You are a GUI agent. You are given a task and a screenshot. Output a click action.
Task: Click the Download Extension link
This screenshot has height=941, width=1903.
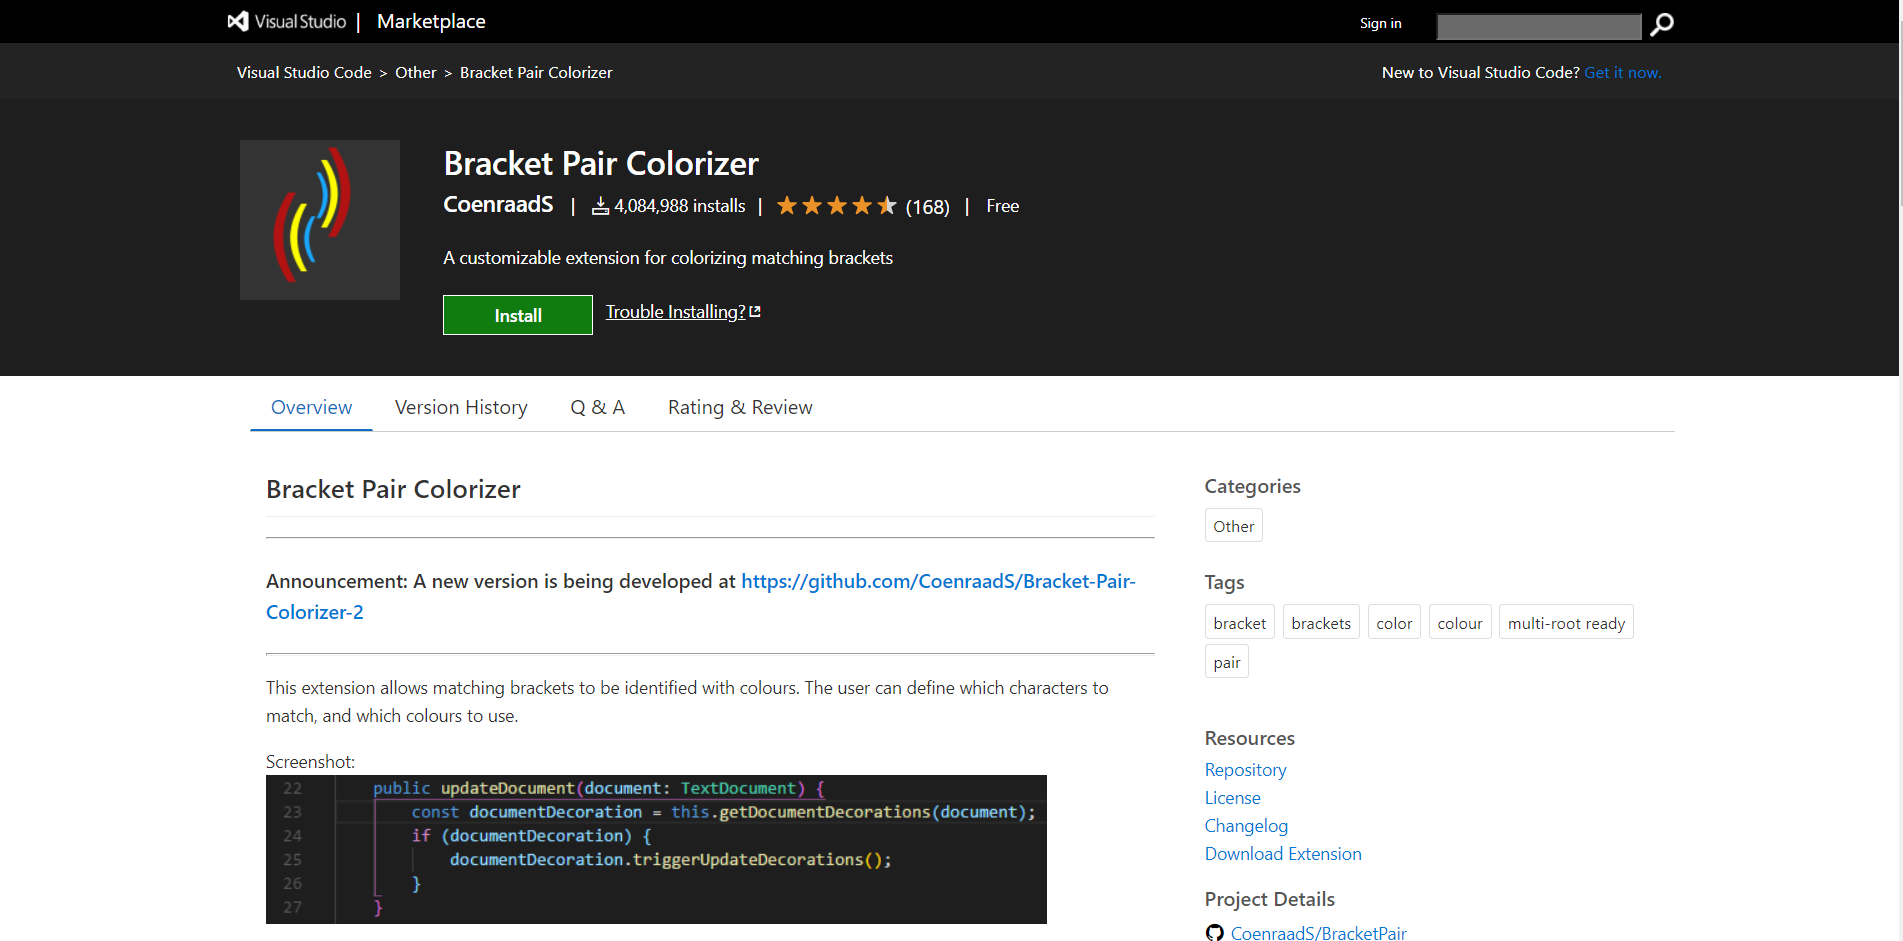1283,854
